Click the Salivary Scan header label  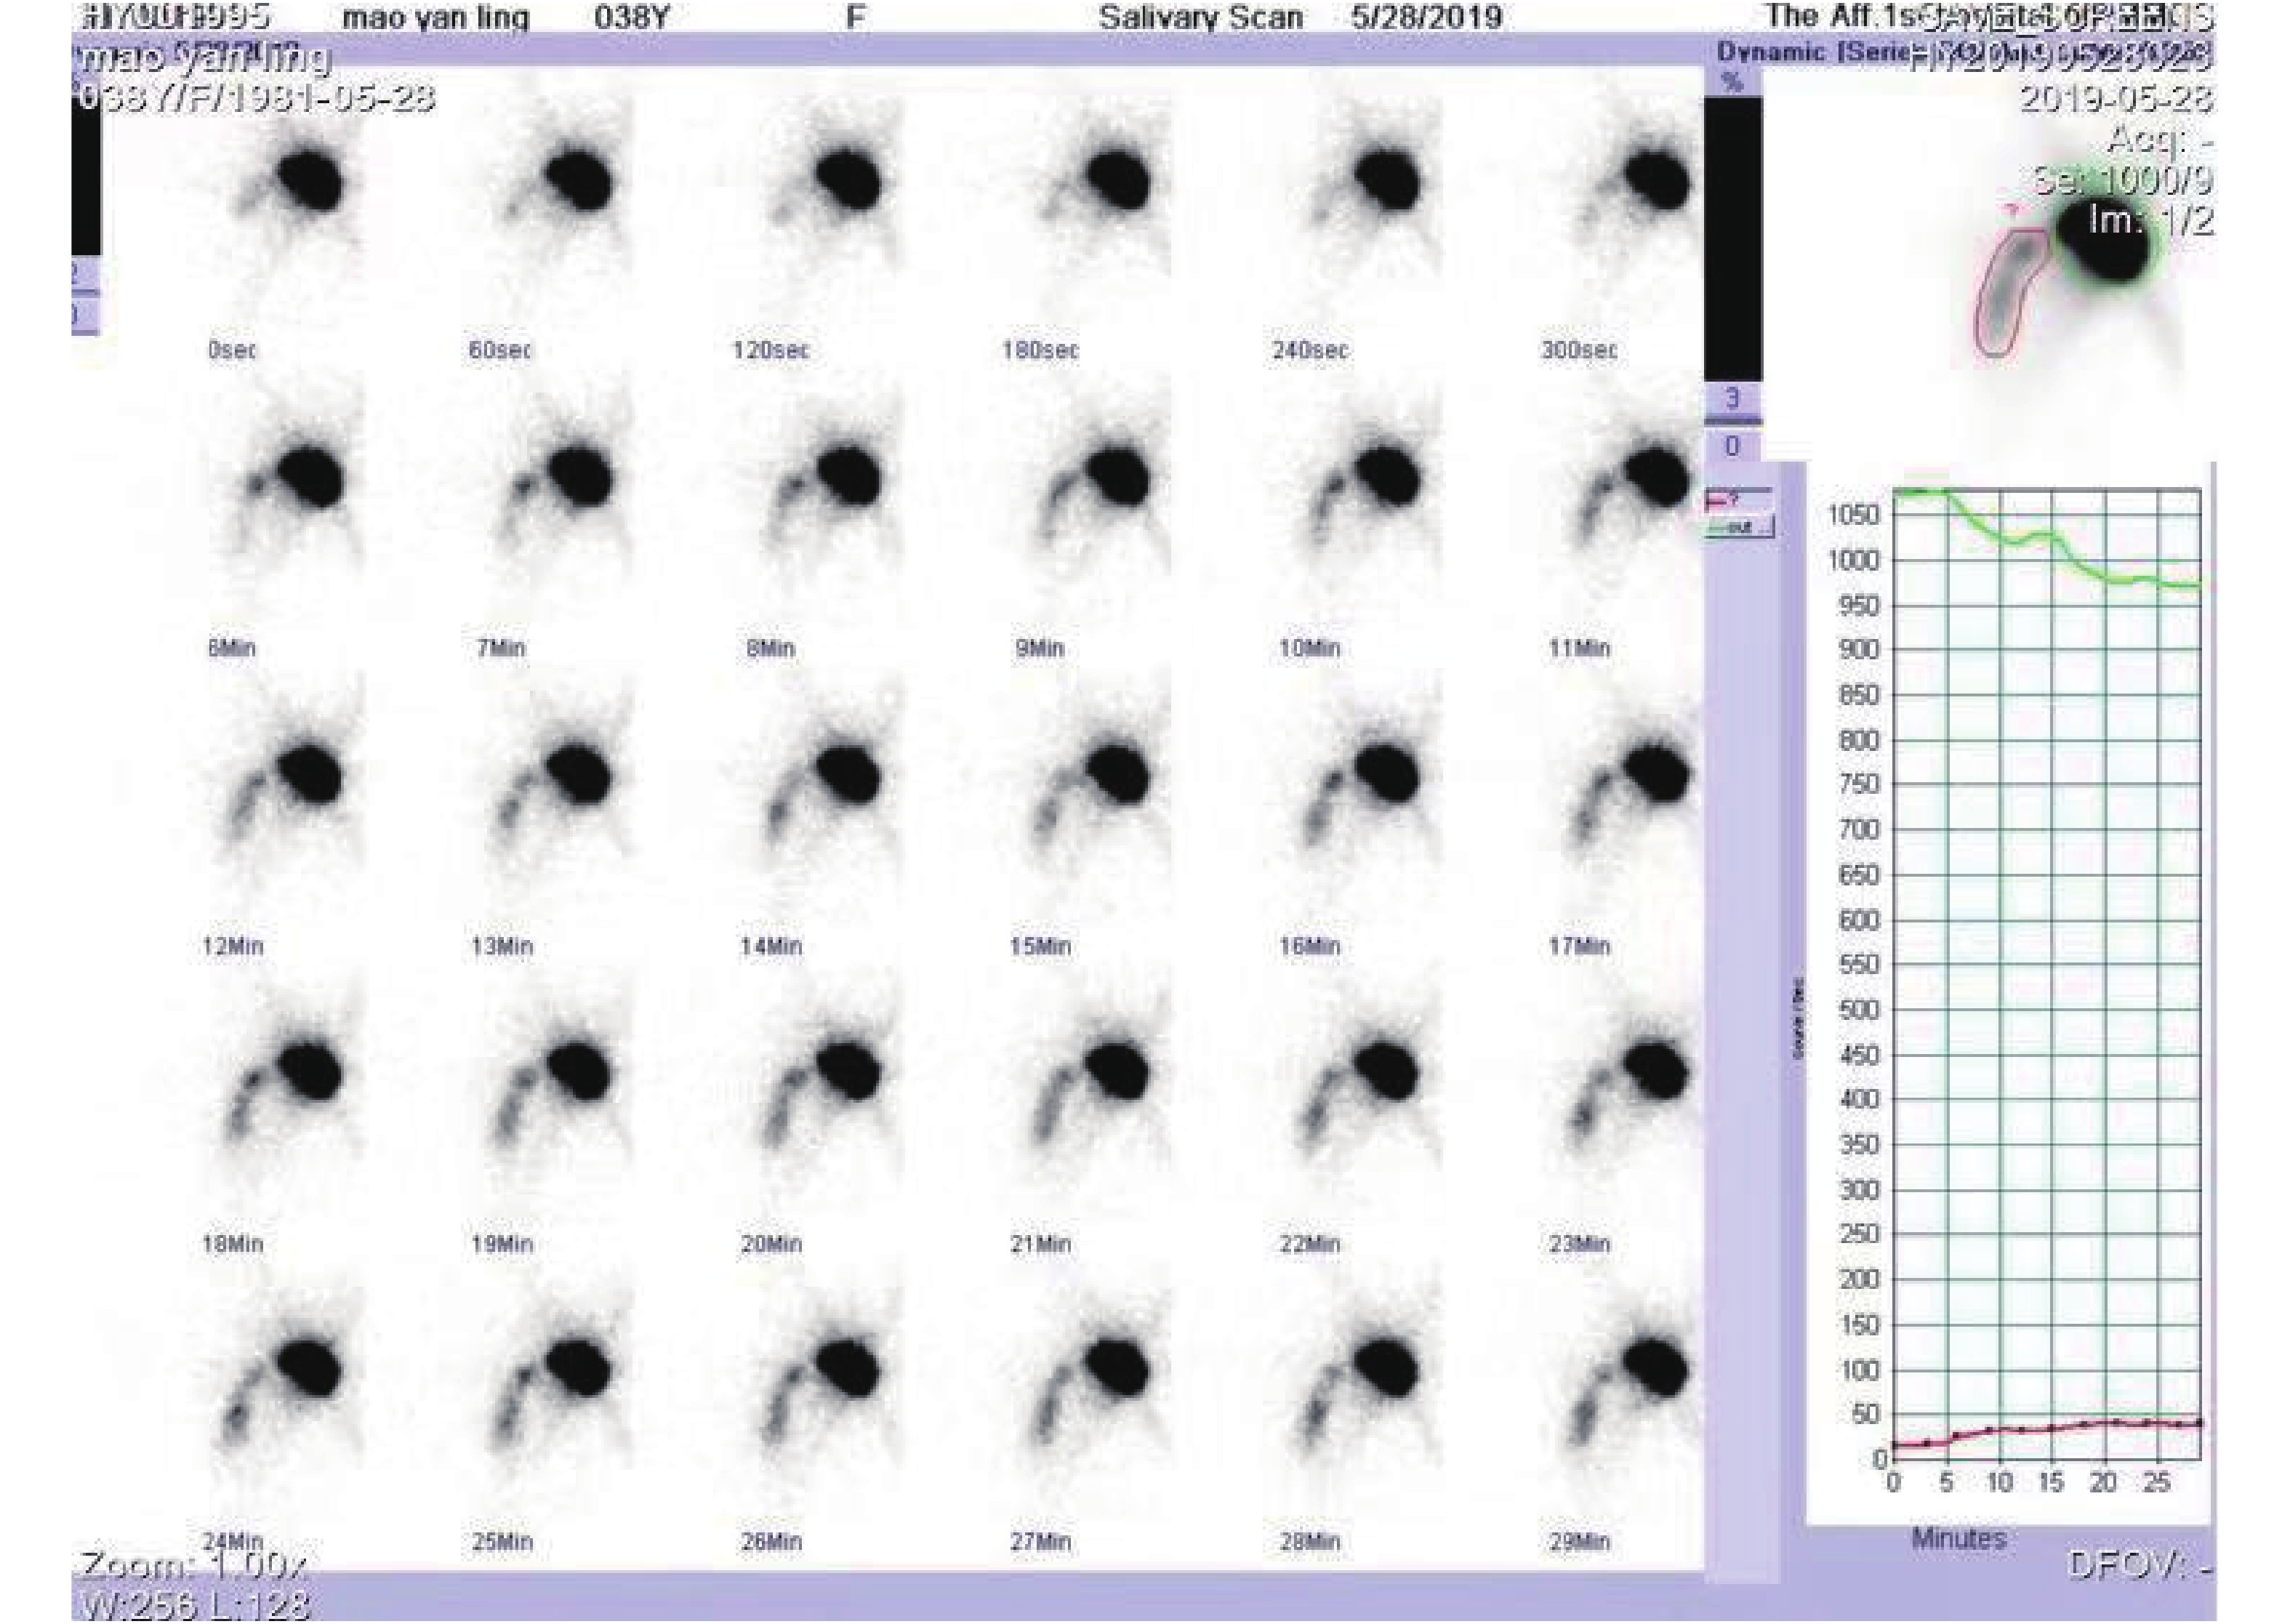pos(1200,17)
